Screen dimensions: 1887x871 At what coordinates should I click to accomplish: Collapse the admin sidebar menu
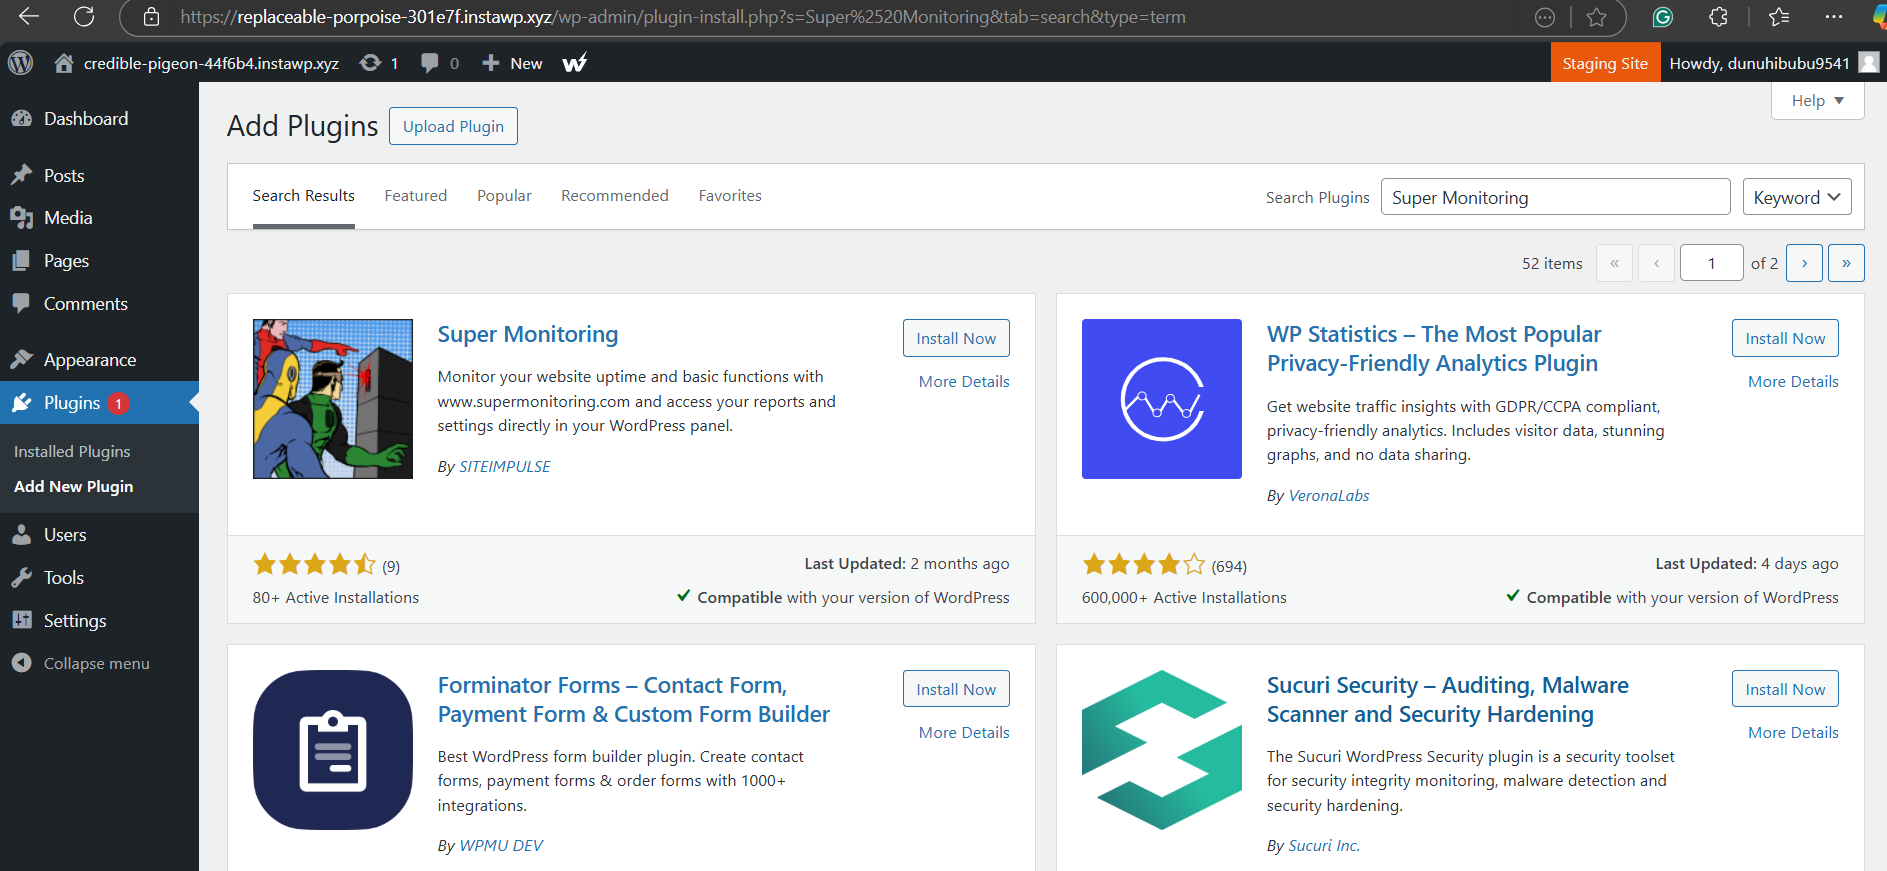coord(82,663)
